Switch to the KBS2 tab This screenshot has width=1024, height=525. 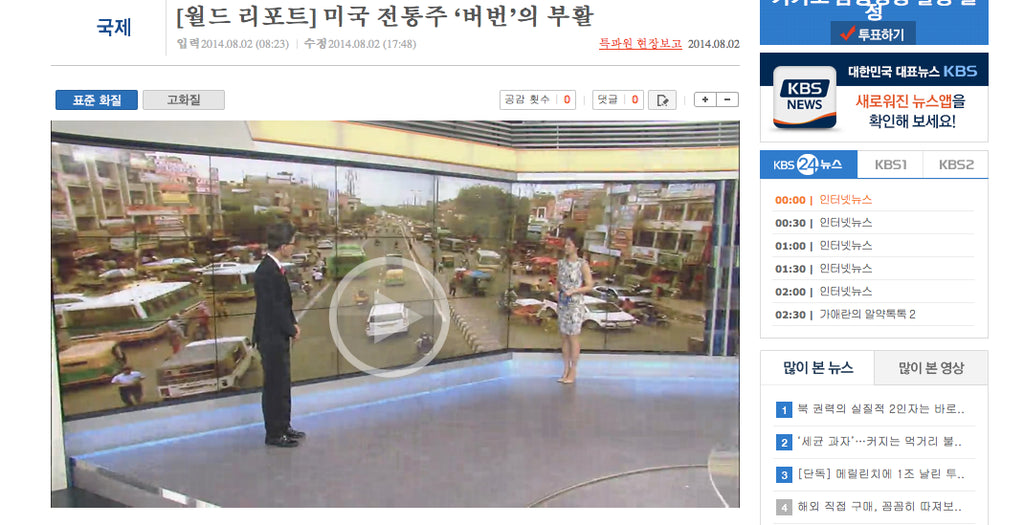955,165
